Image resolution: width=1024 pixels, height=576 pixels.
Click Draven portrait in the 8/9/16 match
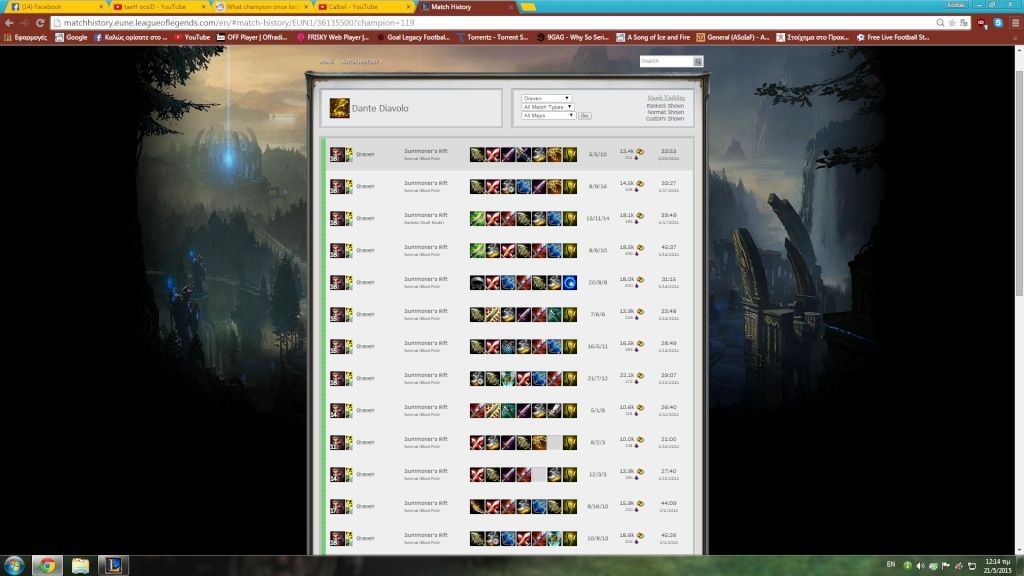coord(336,186)
